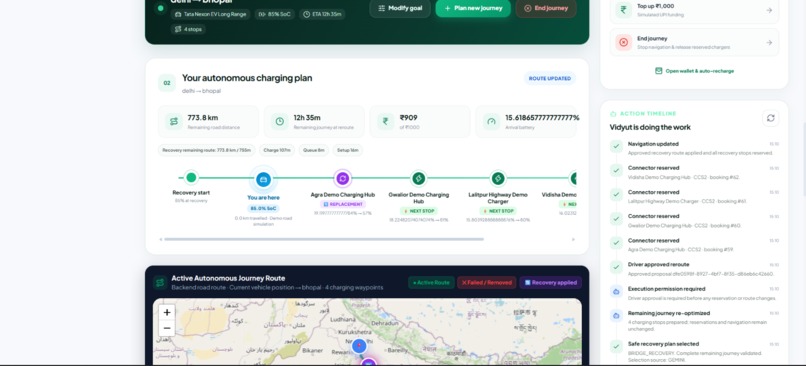Screen dimensions: 806x366
Task: Click the checkmark beside booking #60 connector entry
Action: (x=616, y=219)
